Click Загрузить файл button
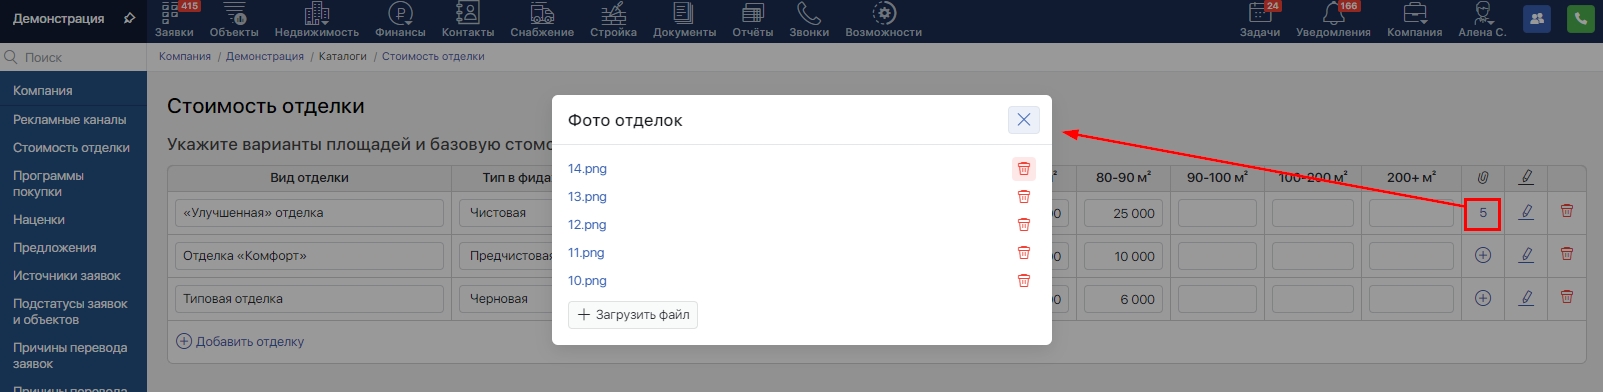 pyautogui.click(x=633, y=315)
